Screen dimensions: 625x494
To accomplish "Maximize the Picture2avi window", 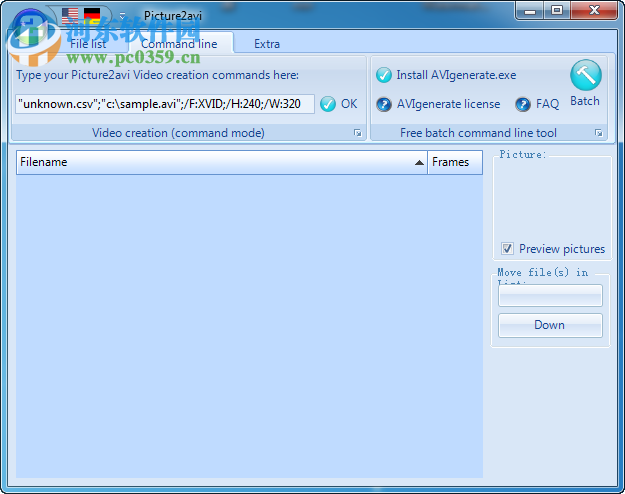I will point(557,11).
